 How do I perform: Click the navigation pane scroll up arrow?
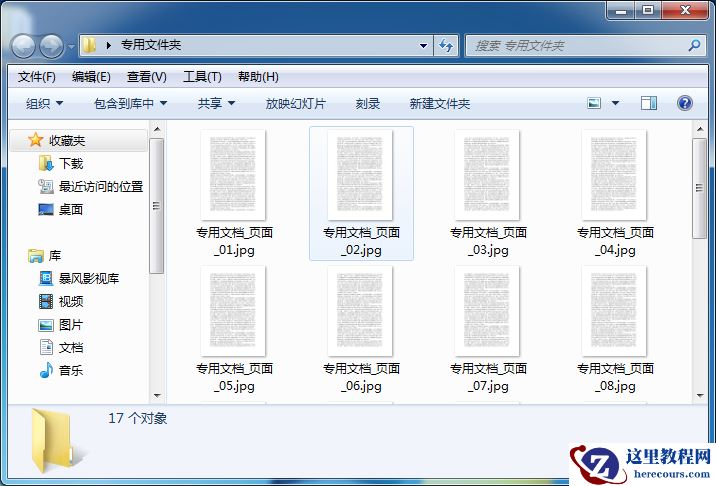pos(157,129)
